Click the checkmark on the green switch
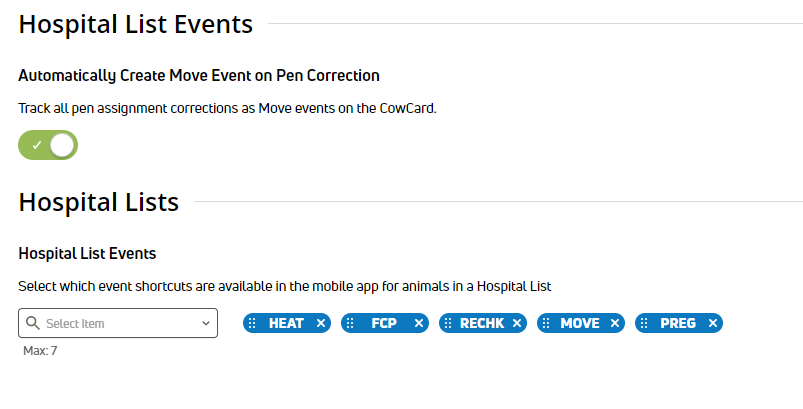The height and width of the screenshot is (409, 803). pos(36,145)
